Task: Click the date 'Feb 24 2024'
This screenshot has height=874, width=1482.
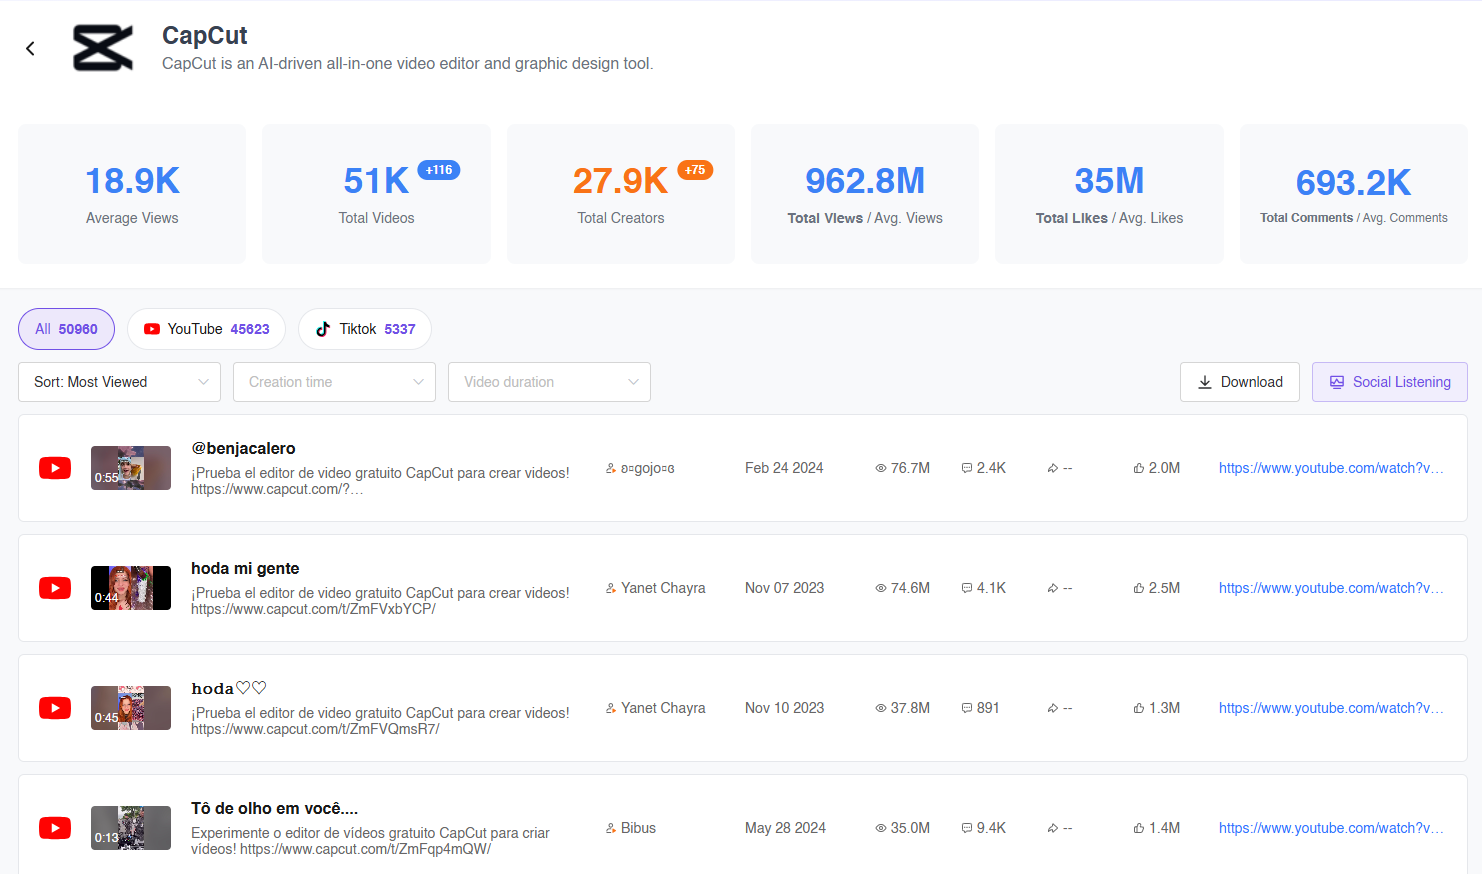Action: (x=784, y=468)
